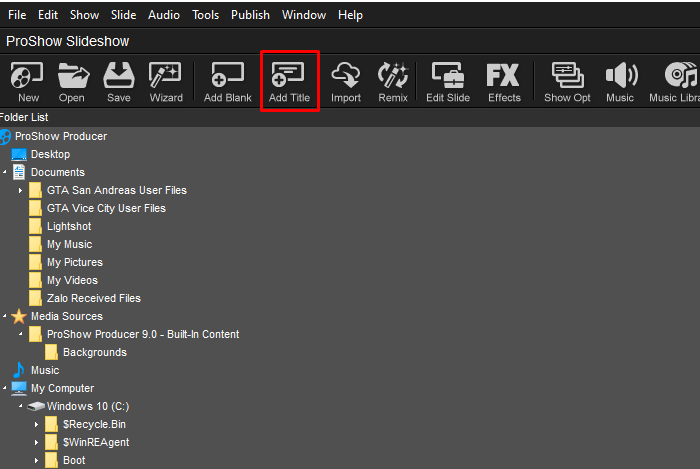Select the My Videos folder name
Viewport: 700px width, 469px height.
tap(72, 280)
